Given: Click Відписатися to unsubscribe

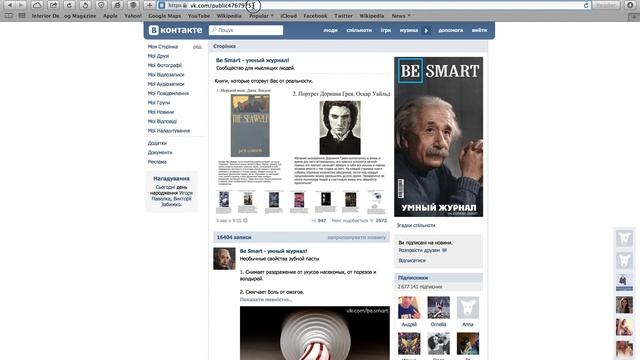Looking at the screenshot, I should point(412,260).
